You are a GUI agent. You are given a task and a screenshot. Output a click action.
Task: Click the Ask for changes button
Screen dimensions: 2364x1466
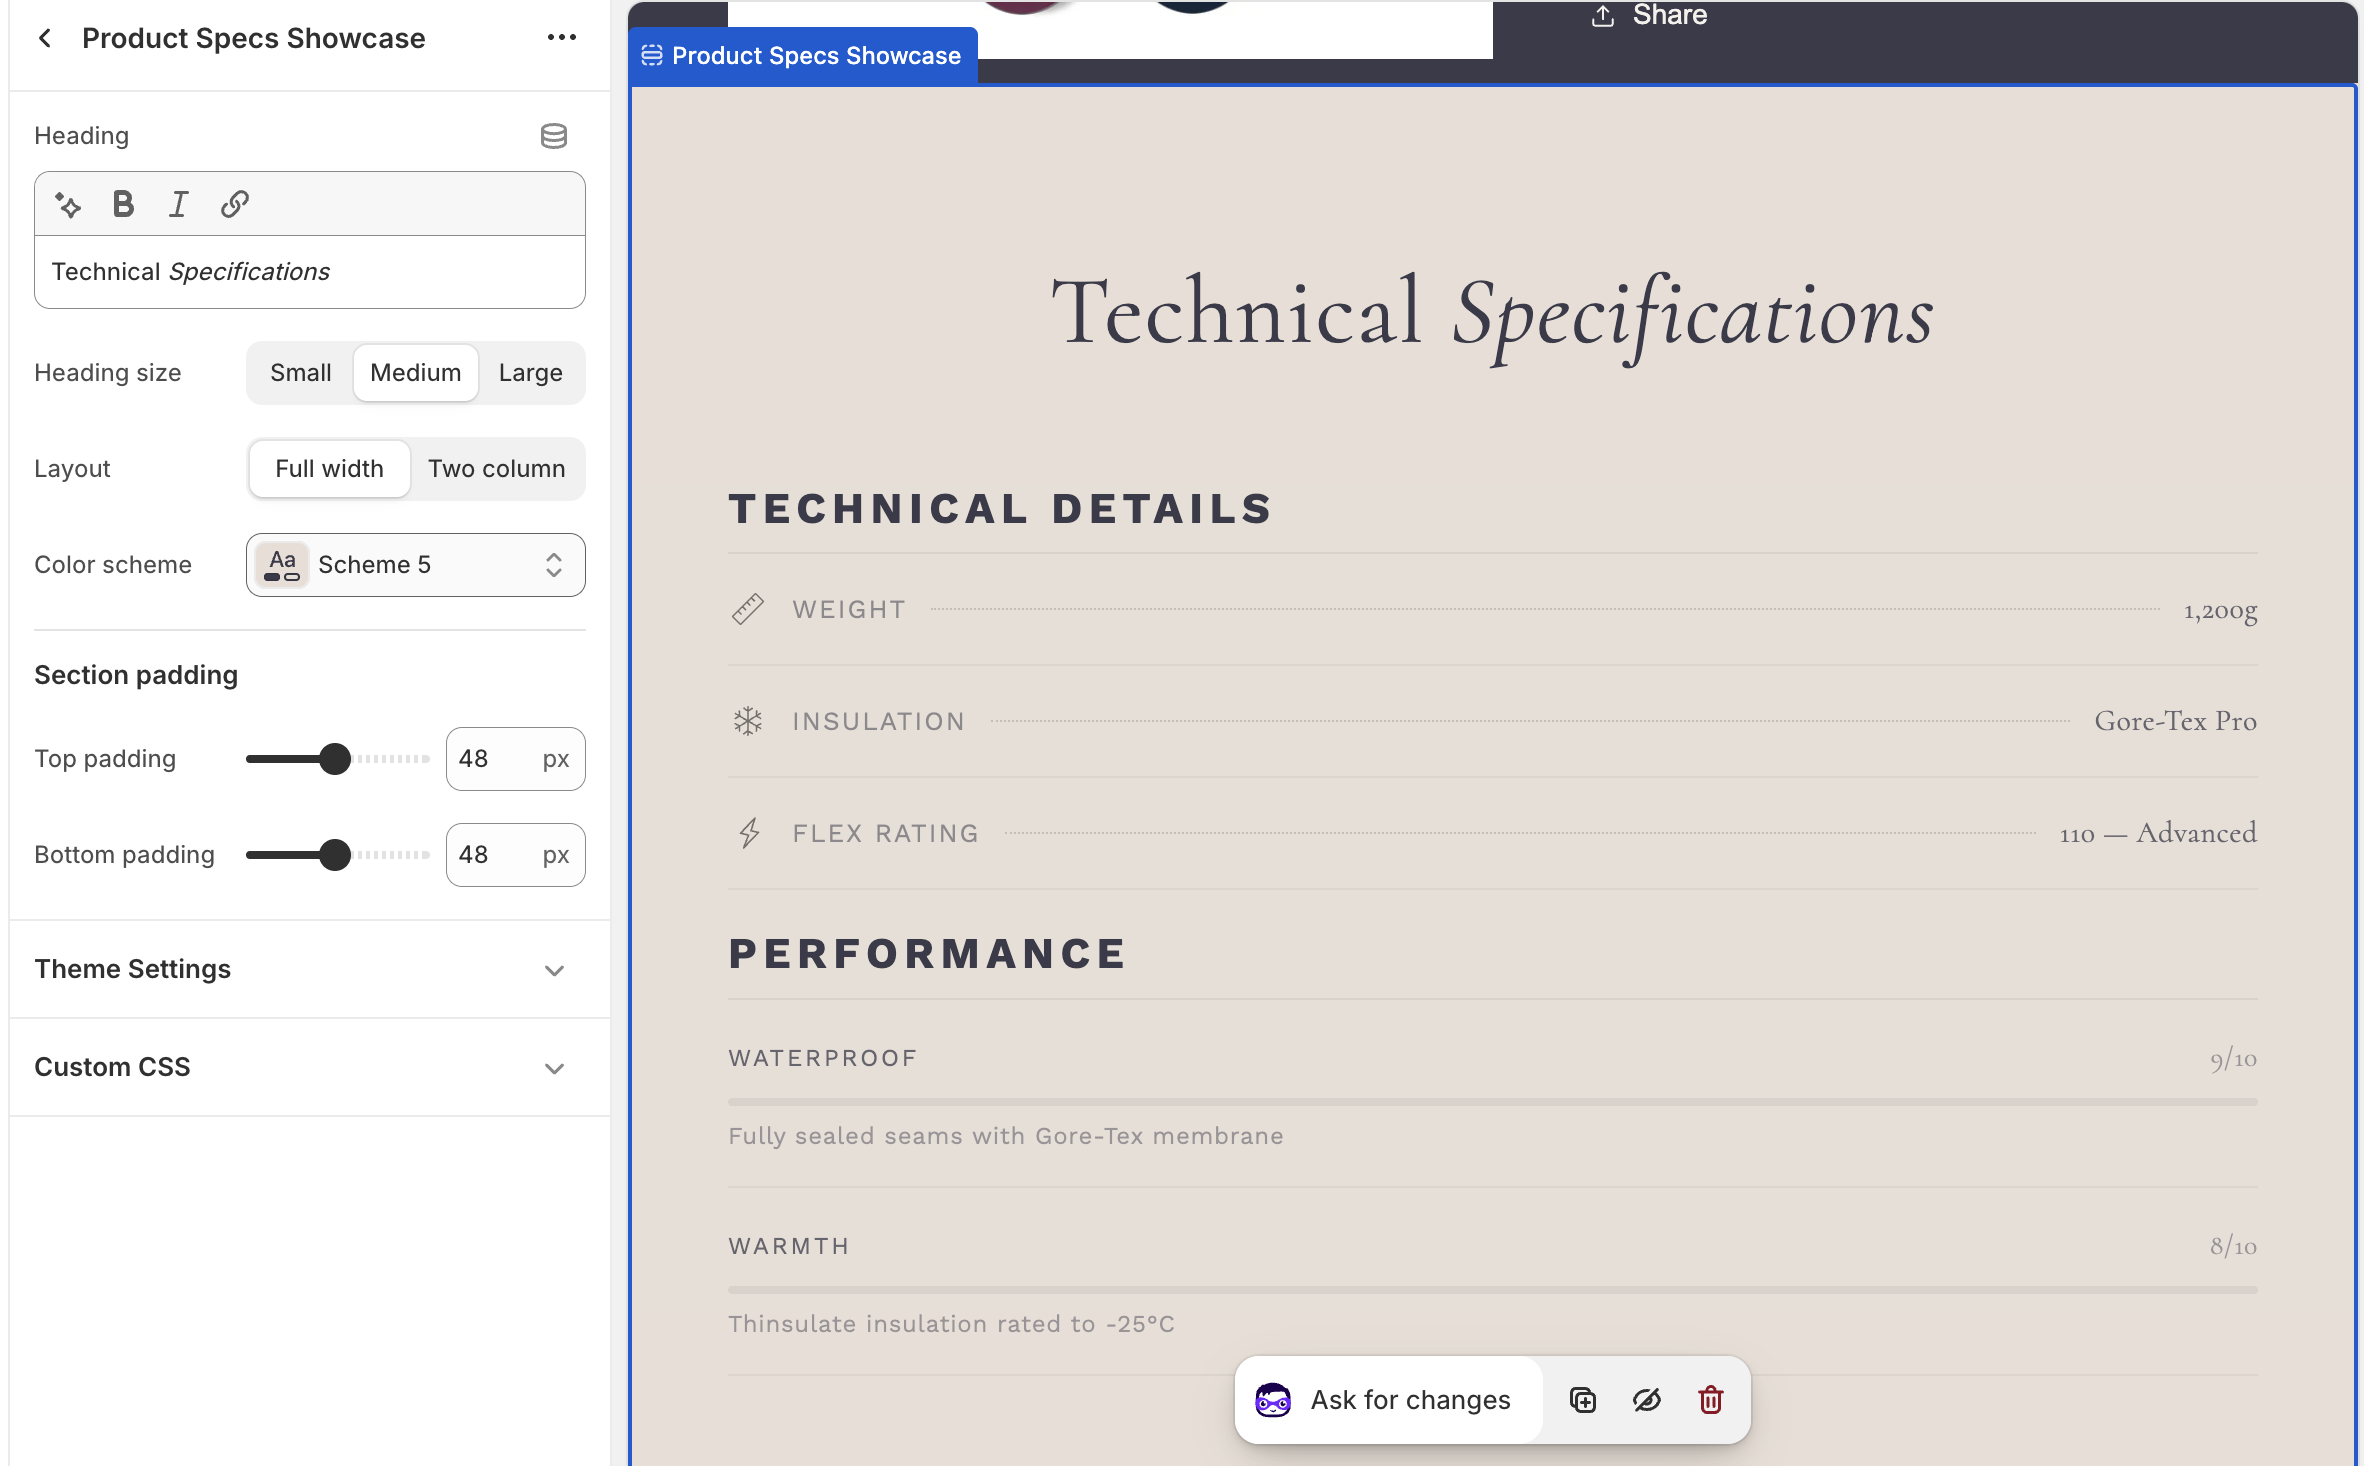[1388, 1399]
